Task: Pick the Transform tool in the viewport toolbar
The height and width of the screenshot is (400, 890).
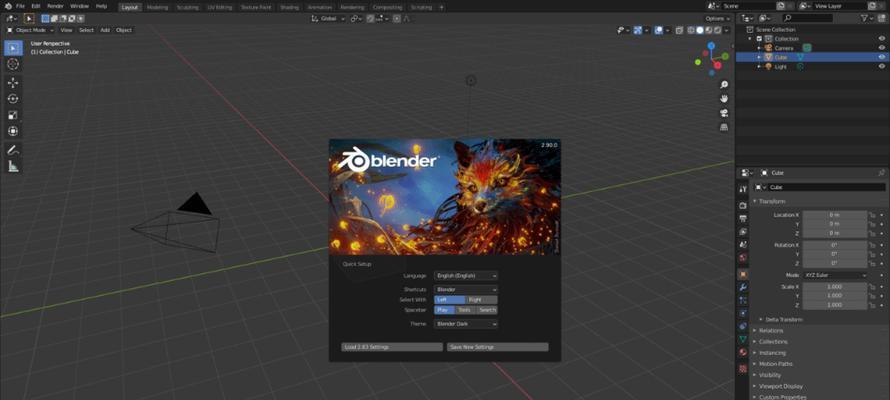Action: pos(13,131)
